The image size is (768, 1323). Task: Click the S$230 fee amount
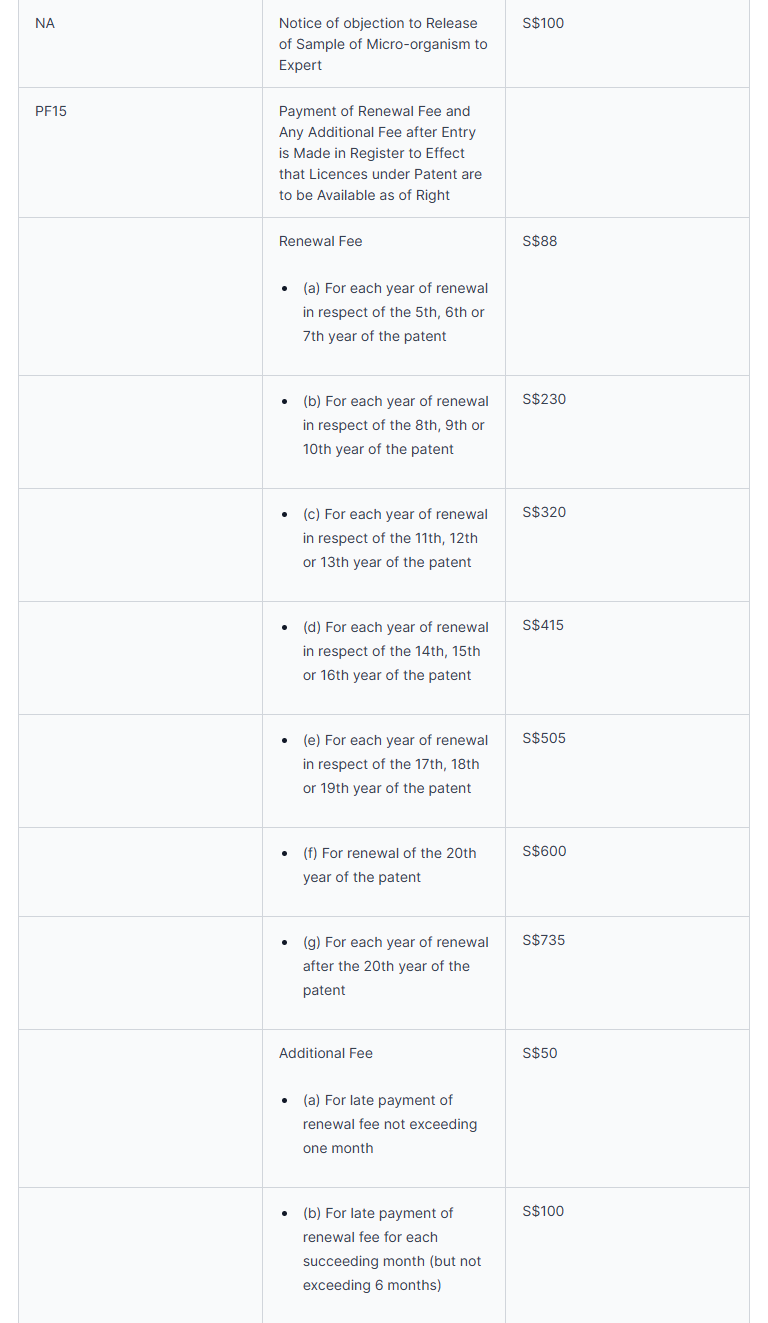tap(544, 399)
